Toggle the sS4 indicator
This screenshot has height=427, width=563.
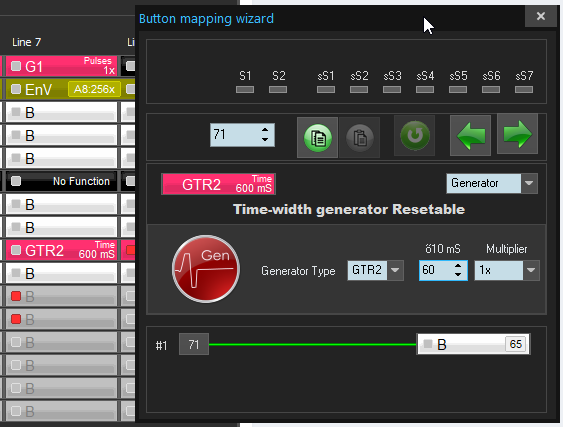[x=425, y=89]
